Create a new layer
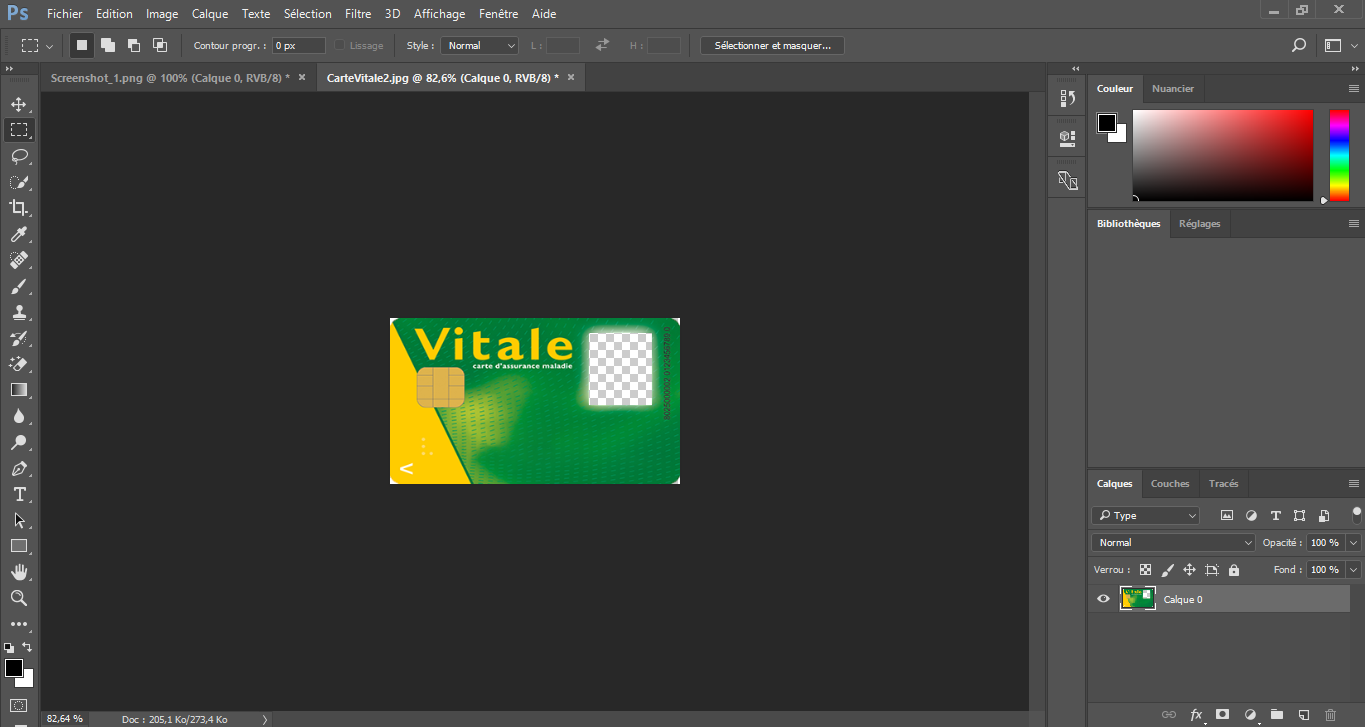Image resolution: width=1365 pixels, height=727 pixels. (1303, 714)
